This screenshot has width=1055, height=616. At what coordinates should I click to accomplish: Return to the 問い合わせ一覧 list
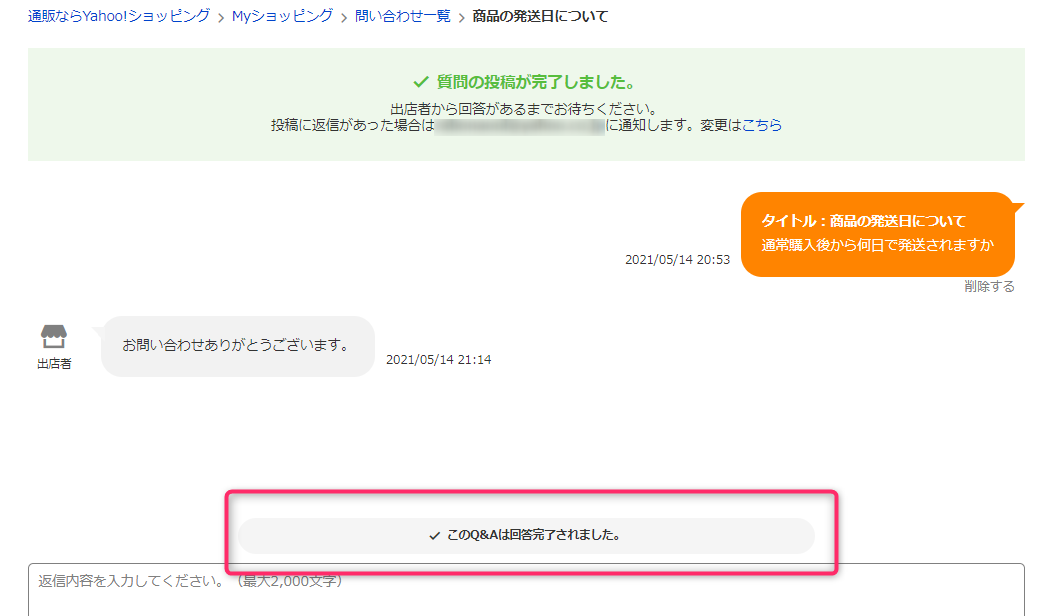tap(402, 16)
